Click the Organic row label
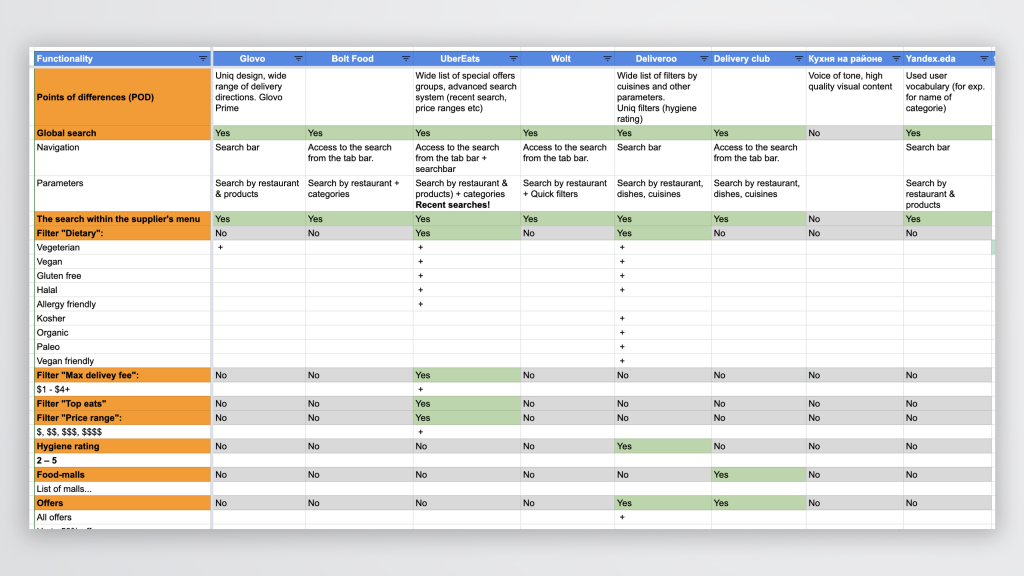The height and width of the screenshot is (576, 1024). [x=122, y=332]
